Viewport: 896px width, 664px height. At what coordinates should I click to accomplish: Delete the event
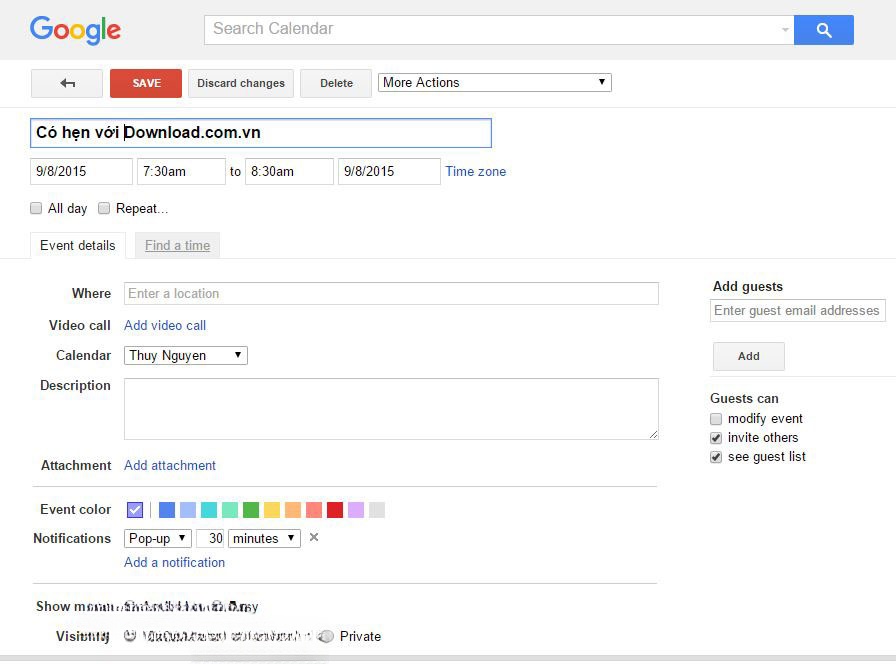(336, 83)
